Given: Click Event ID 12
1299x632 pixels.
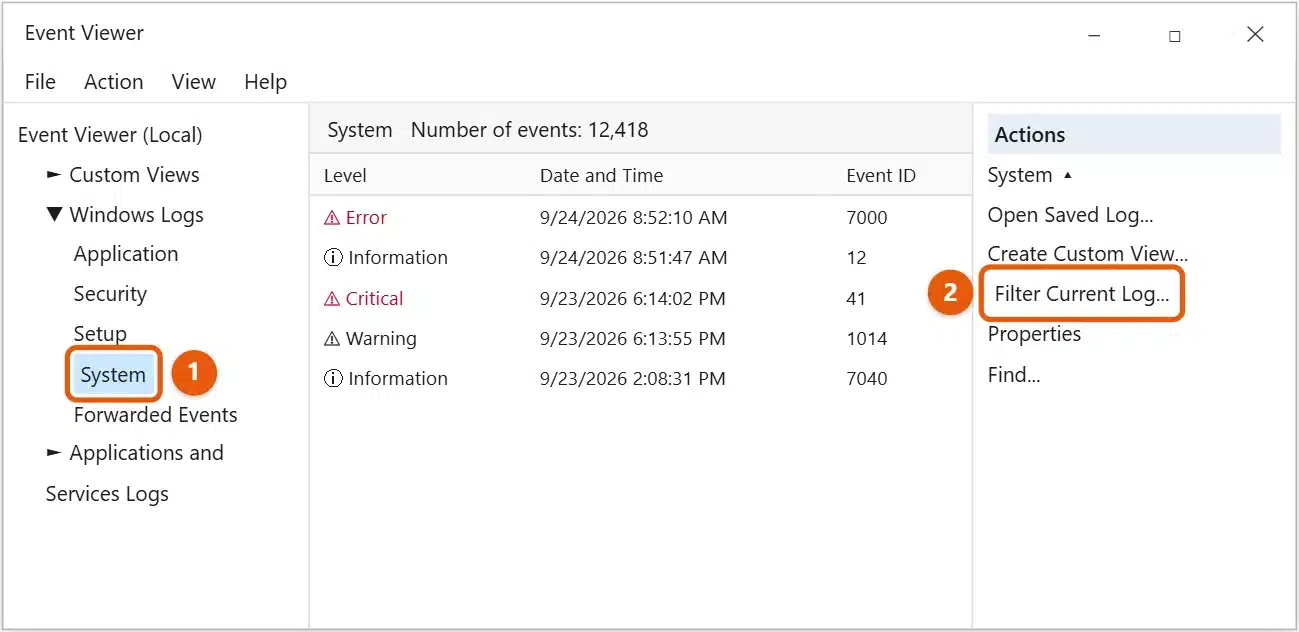Looking at the screenshot, I should (x=856, y=258).
